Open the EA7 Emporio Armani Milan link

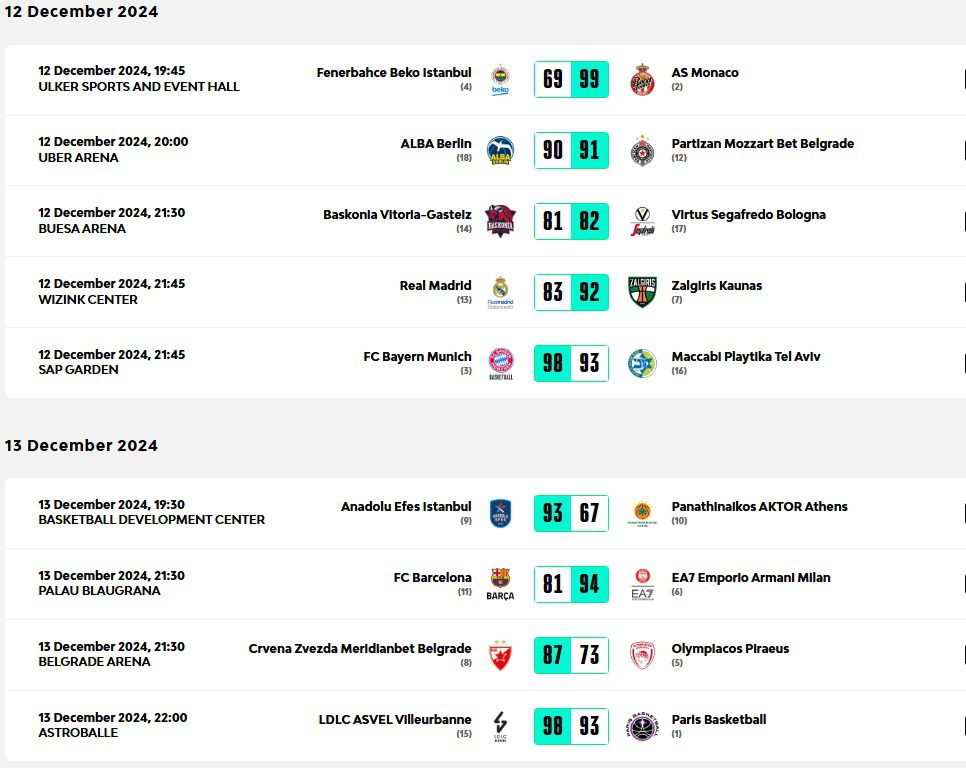[750, 578]
